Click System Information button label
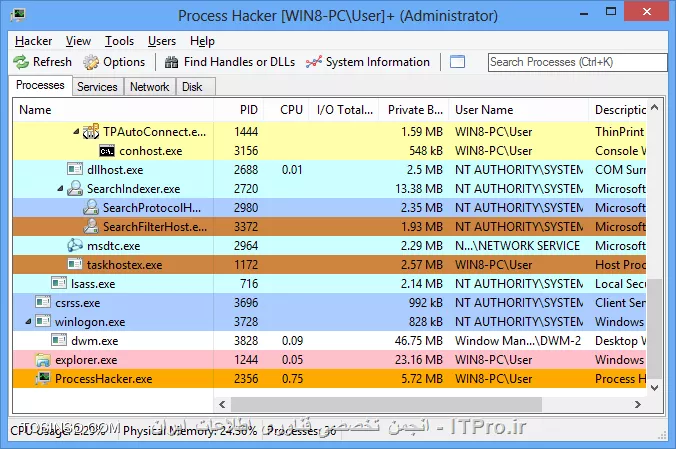Screen dimensions: 676x449 (378, 62)
